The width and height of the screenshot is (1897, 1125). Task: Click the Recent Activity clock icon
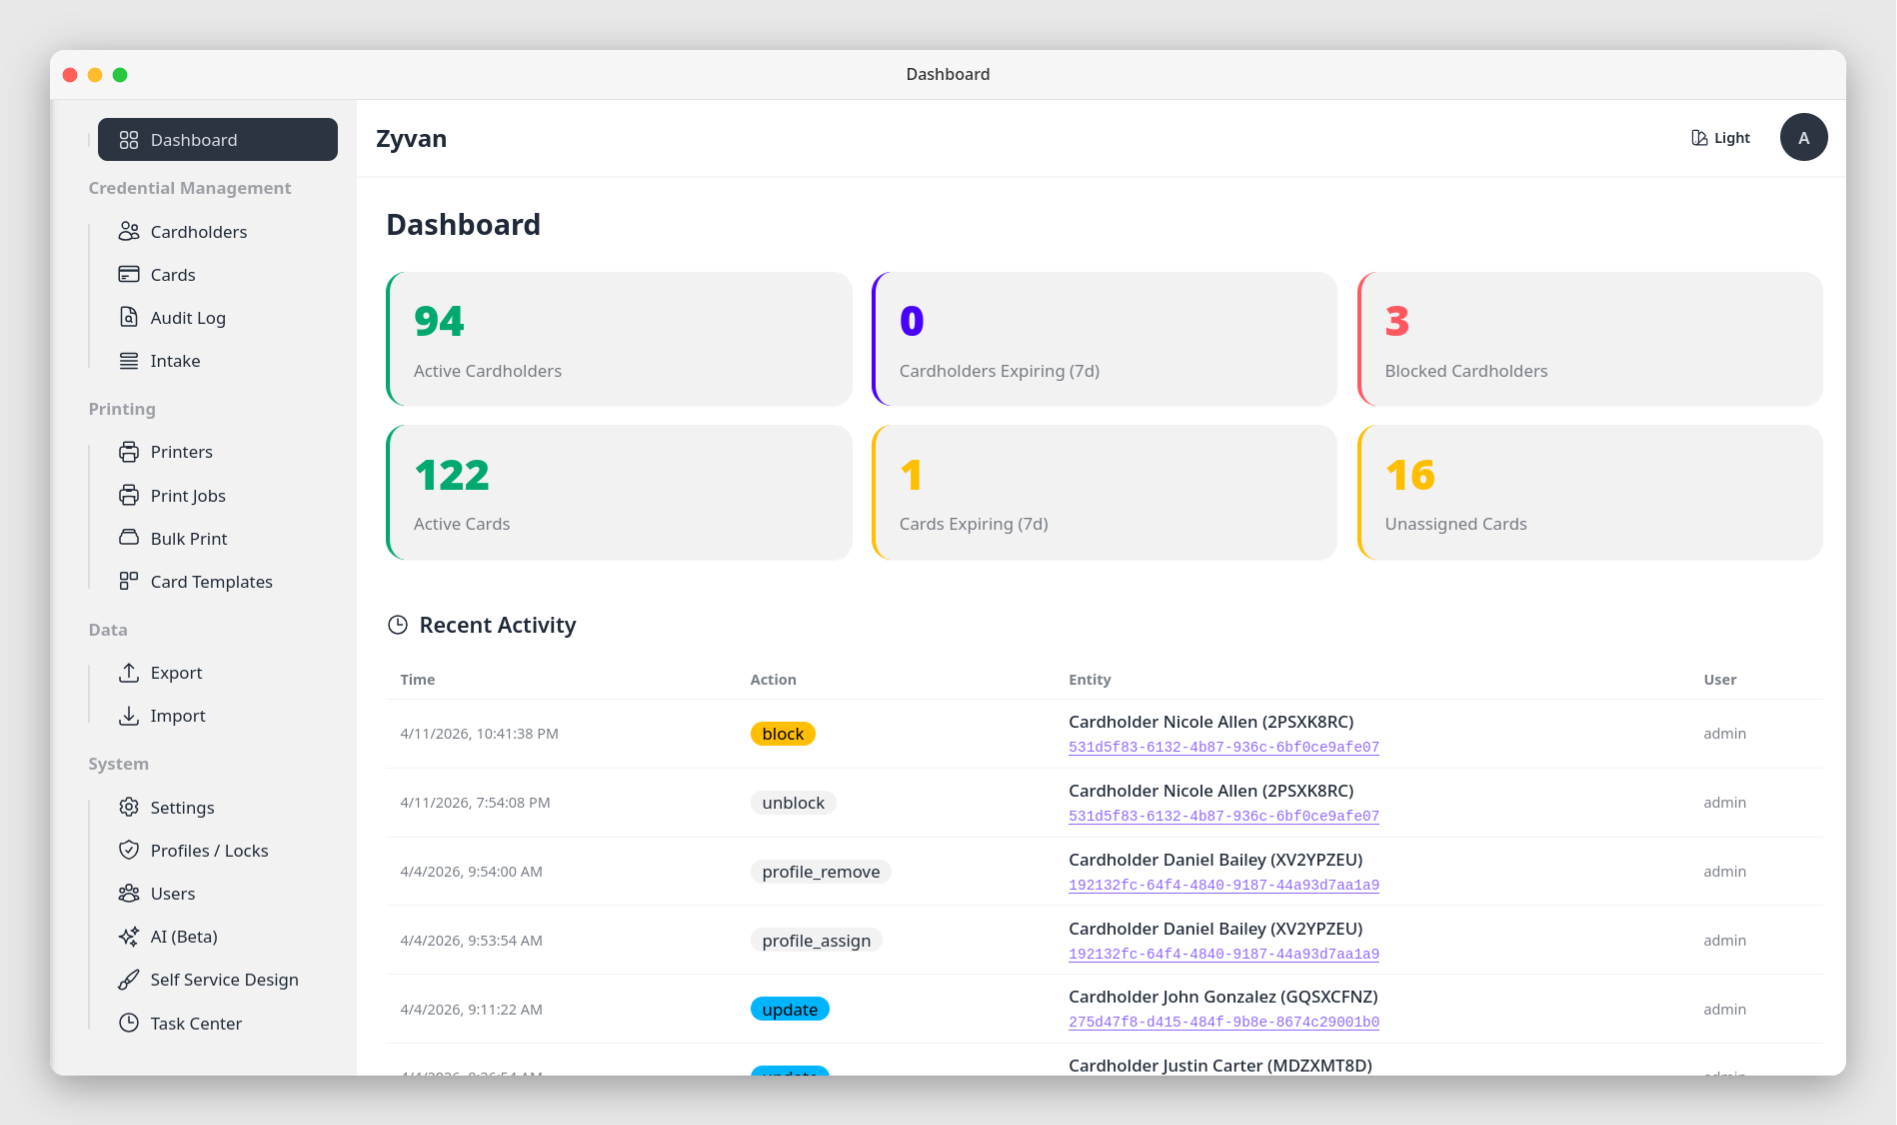coord(397,625)
